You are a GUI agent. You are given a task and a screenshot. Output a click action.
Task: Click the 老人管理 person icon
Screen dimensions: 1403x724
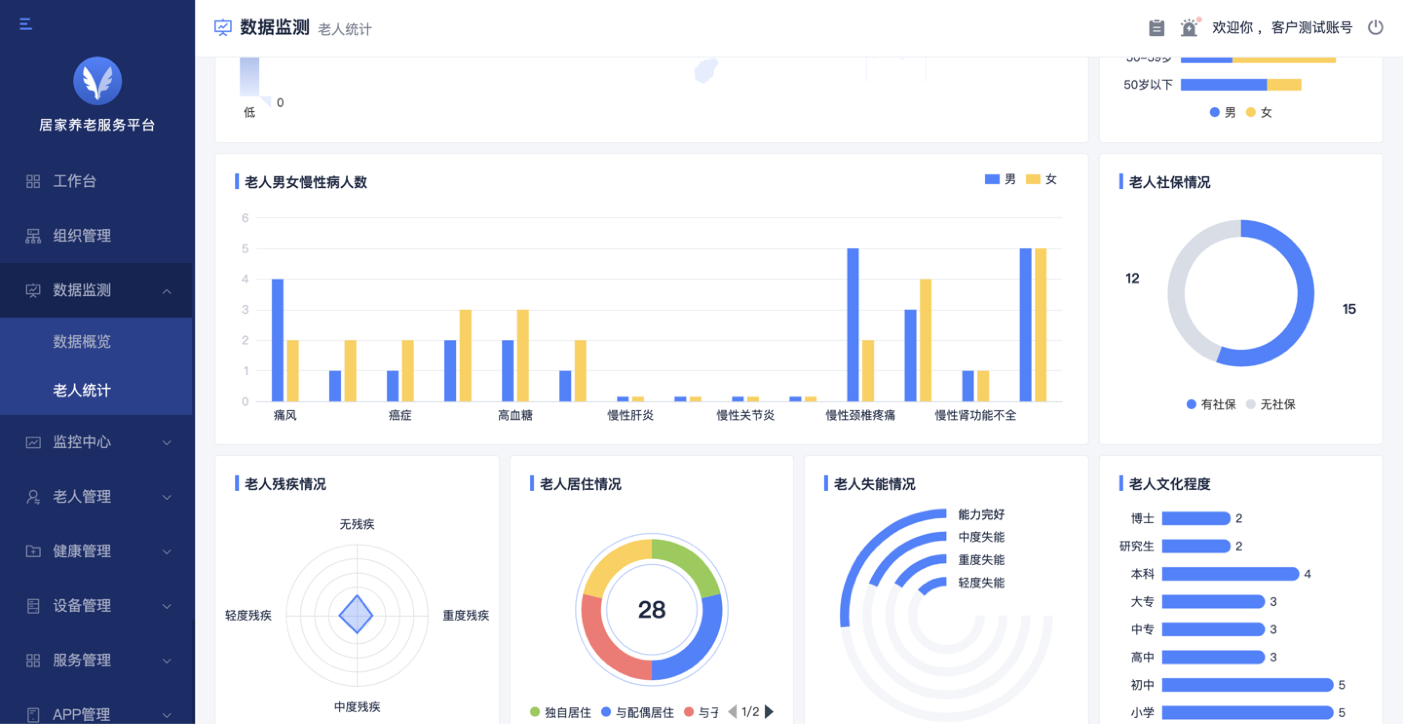click(x=33, y=497)
